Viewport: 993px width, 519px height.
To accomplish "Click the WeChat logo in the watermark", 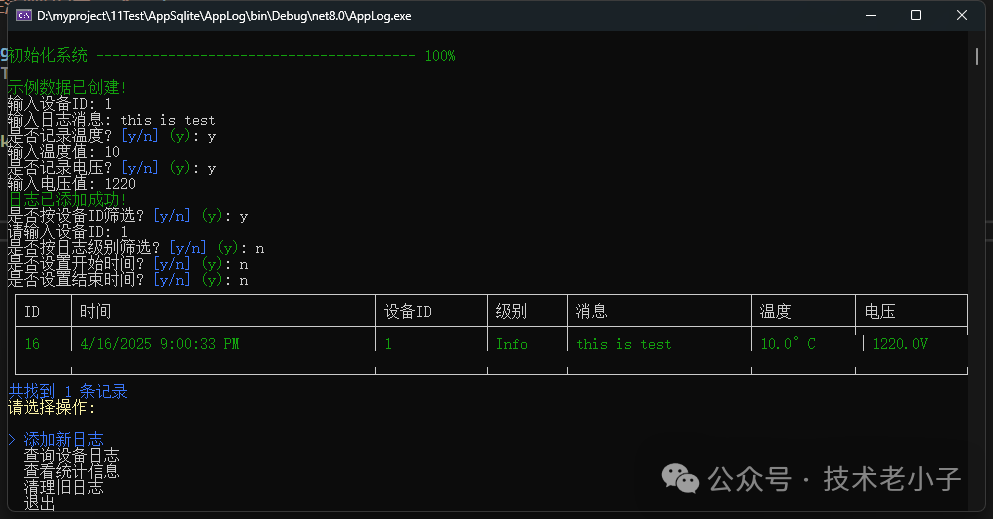I will (x=684, y=478).
